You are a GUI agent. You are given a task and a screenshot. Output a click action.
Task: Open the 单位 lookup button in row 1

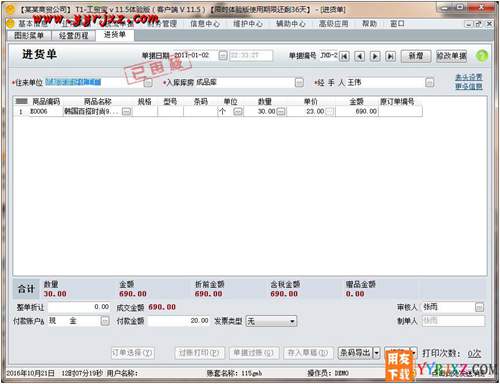click(x=238, y=112)
